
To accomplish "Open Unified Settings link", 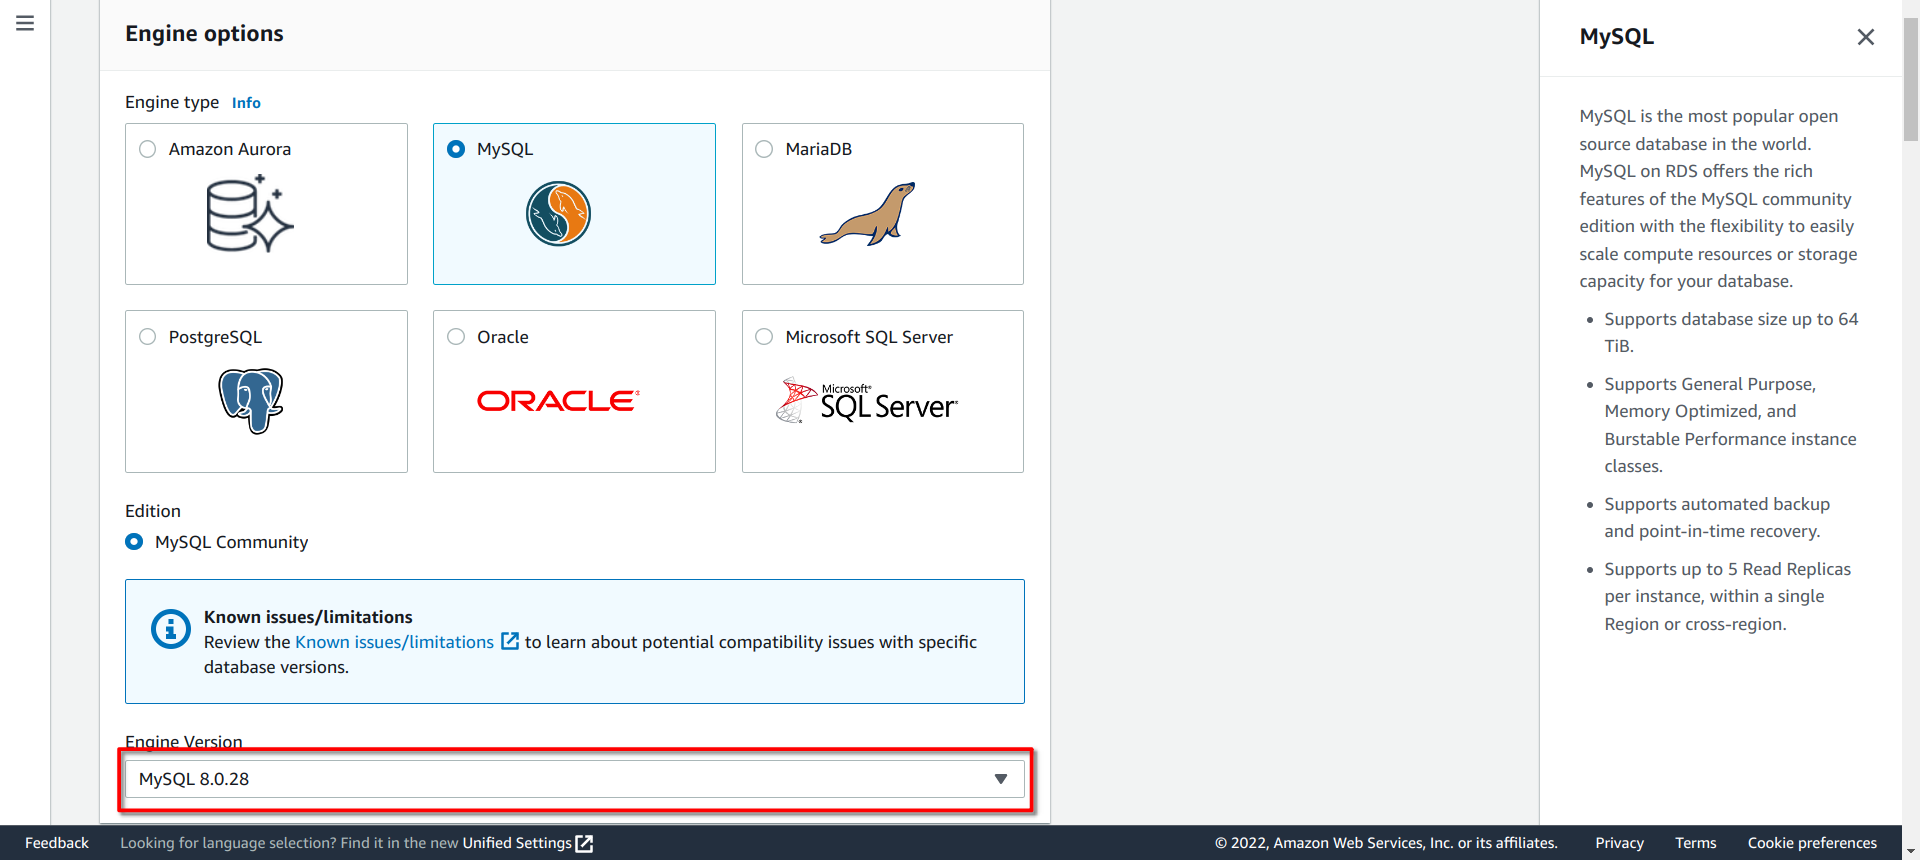I will (517, 843).
